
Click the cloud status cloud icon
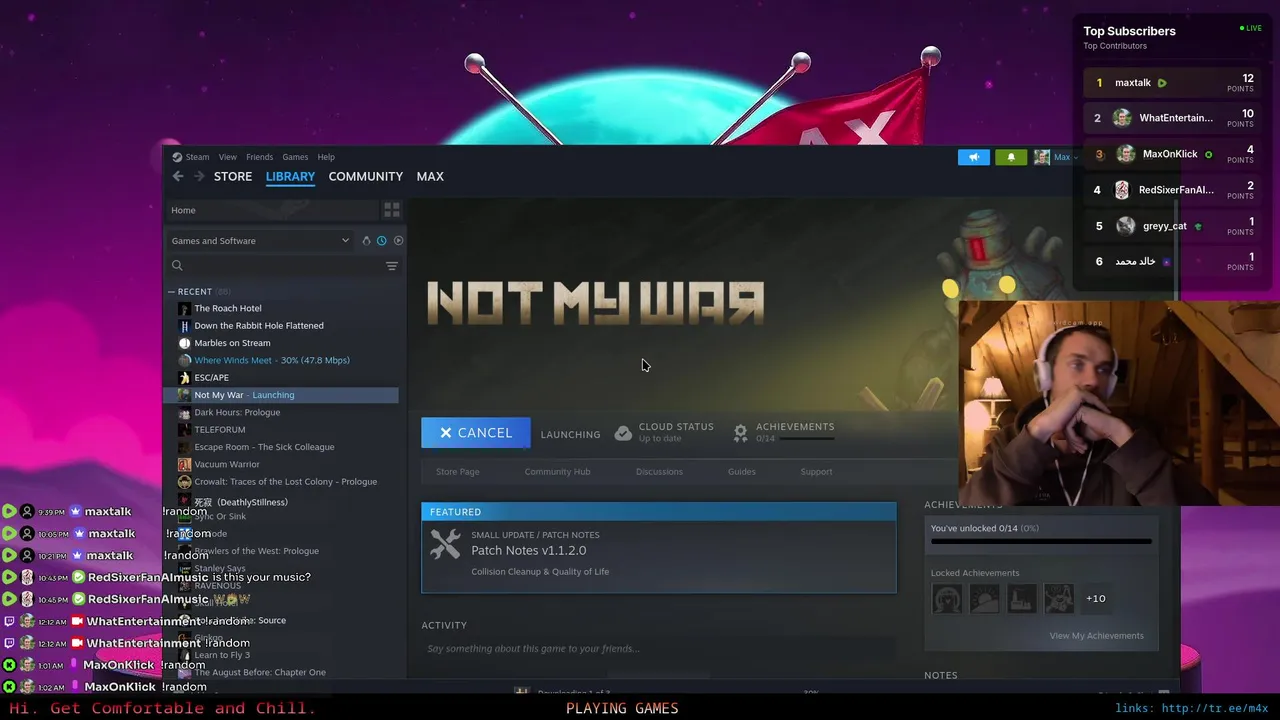[x=623, y=433]
